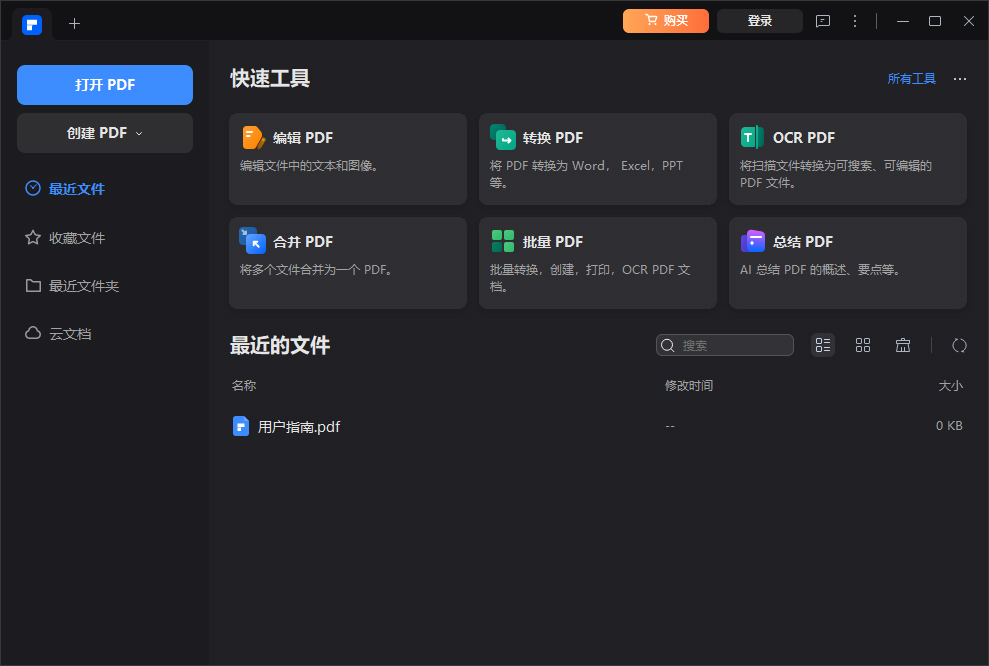This screenshot has height=666, width=989.
Task: Open the 合并 PDF tool
Action: [x=347, y=262]
